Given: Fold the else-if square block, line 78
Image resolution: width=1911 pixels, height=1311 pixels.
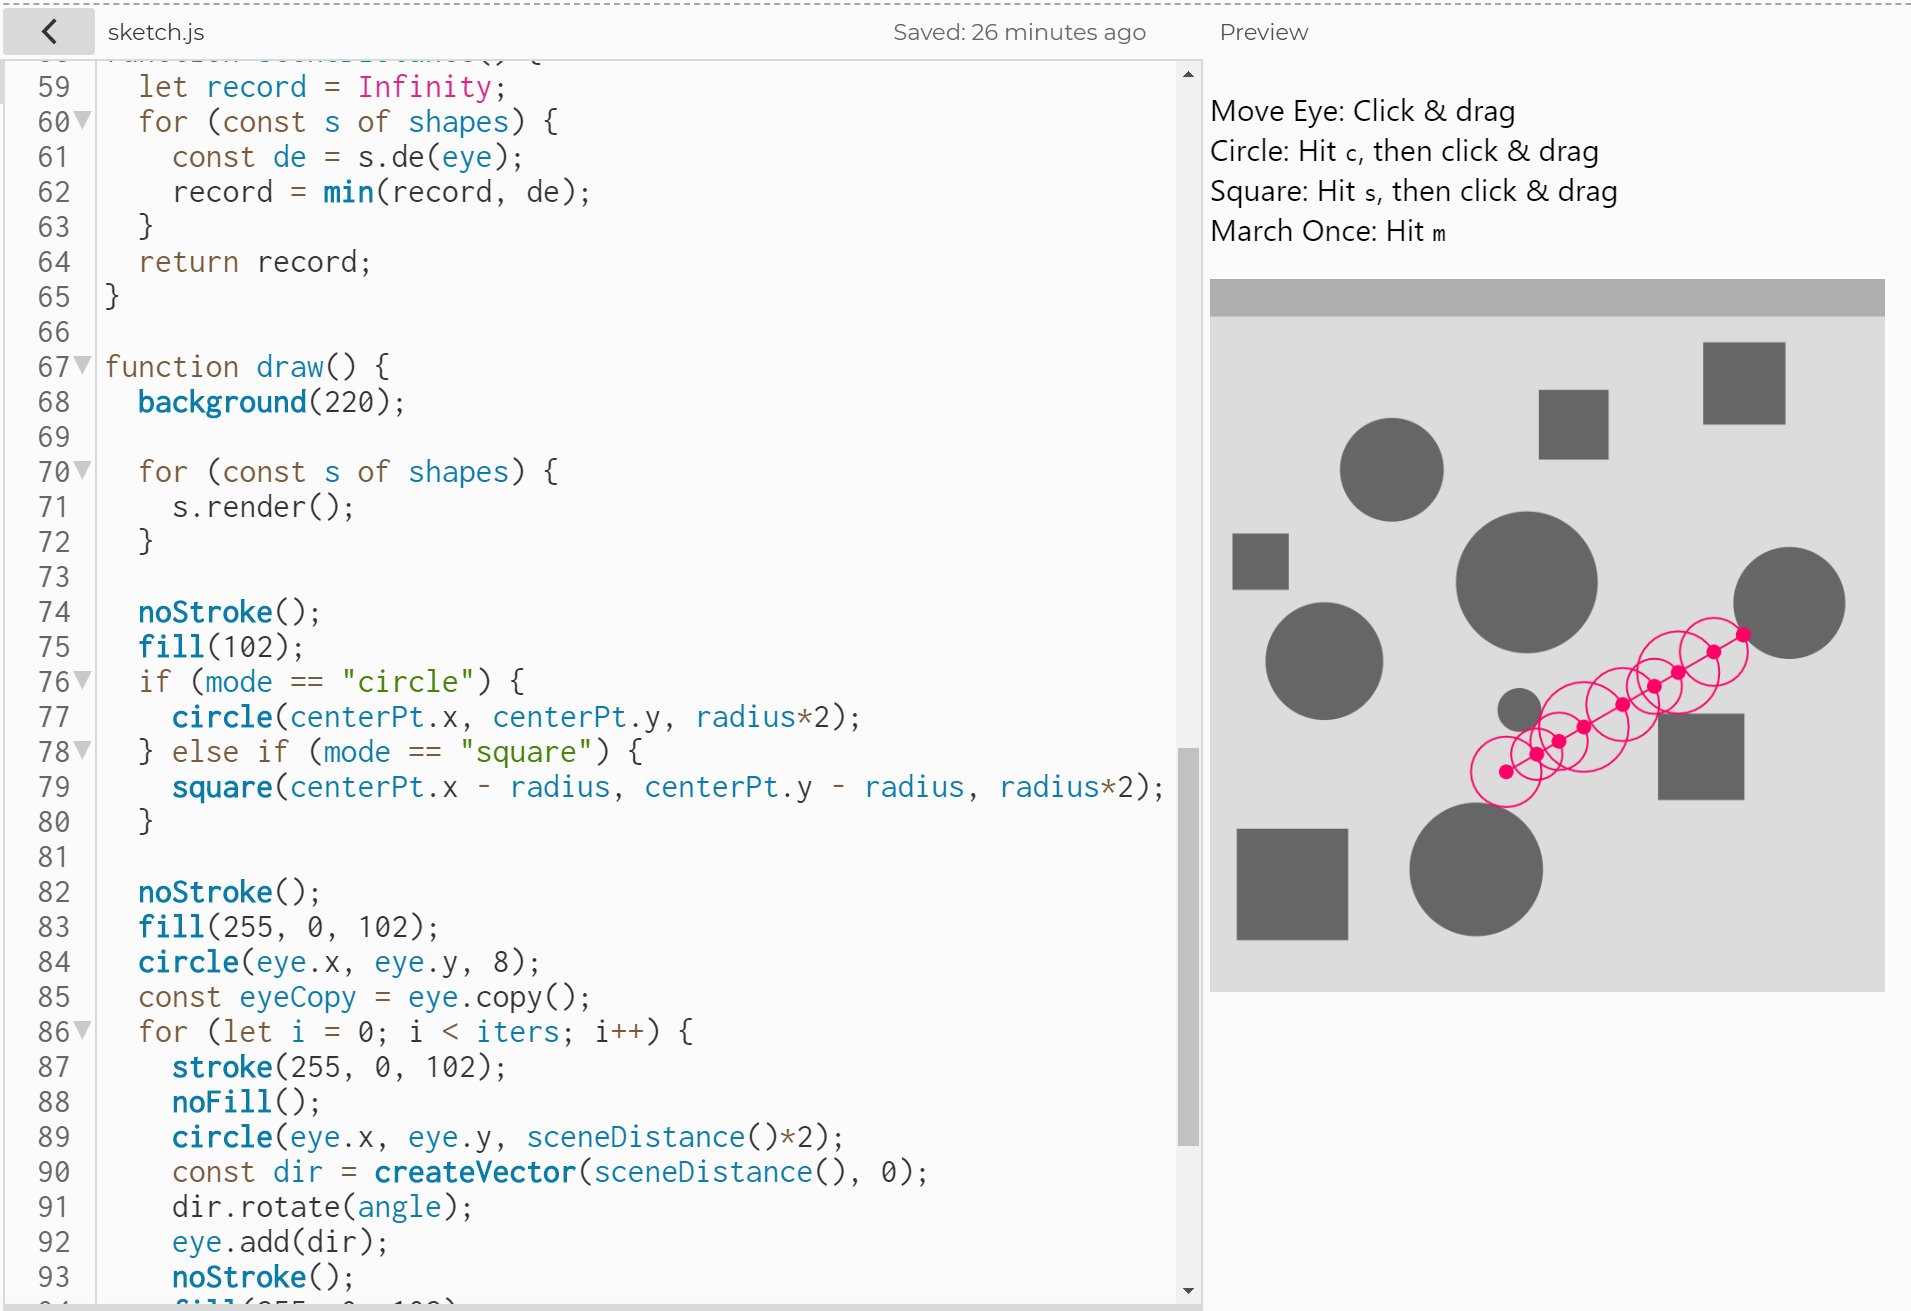Looking at the screenshot, I should coord(83,750).
